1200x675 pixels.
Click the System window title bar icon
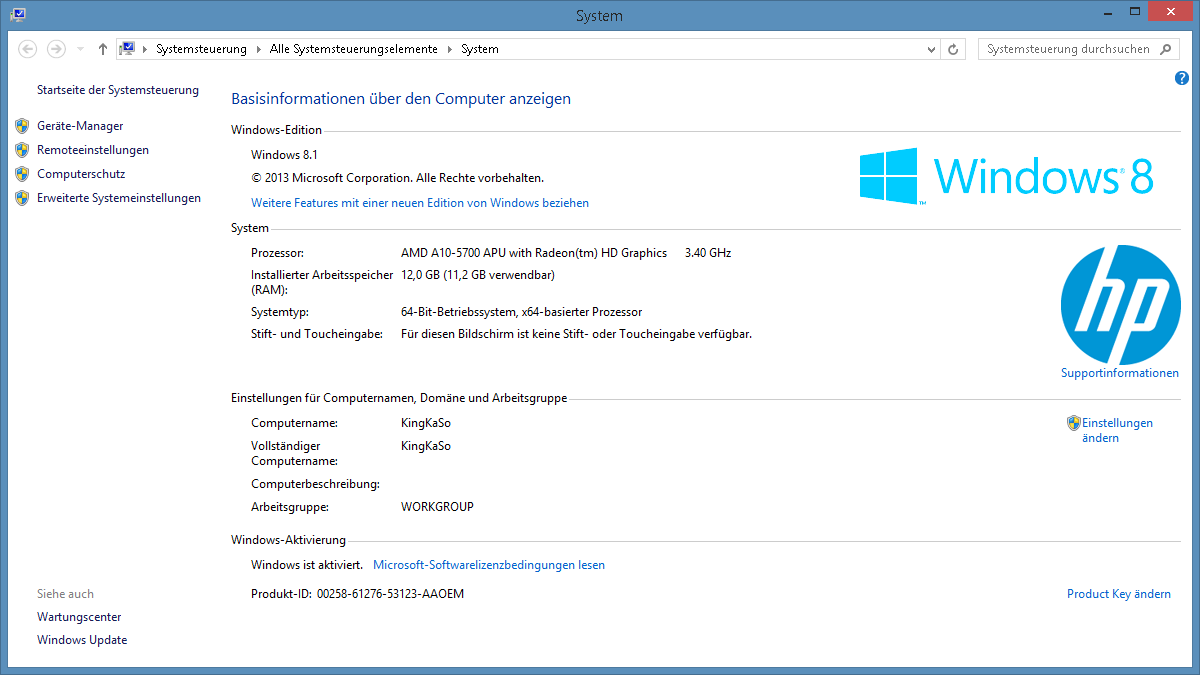click(x=18, y=14)
